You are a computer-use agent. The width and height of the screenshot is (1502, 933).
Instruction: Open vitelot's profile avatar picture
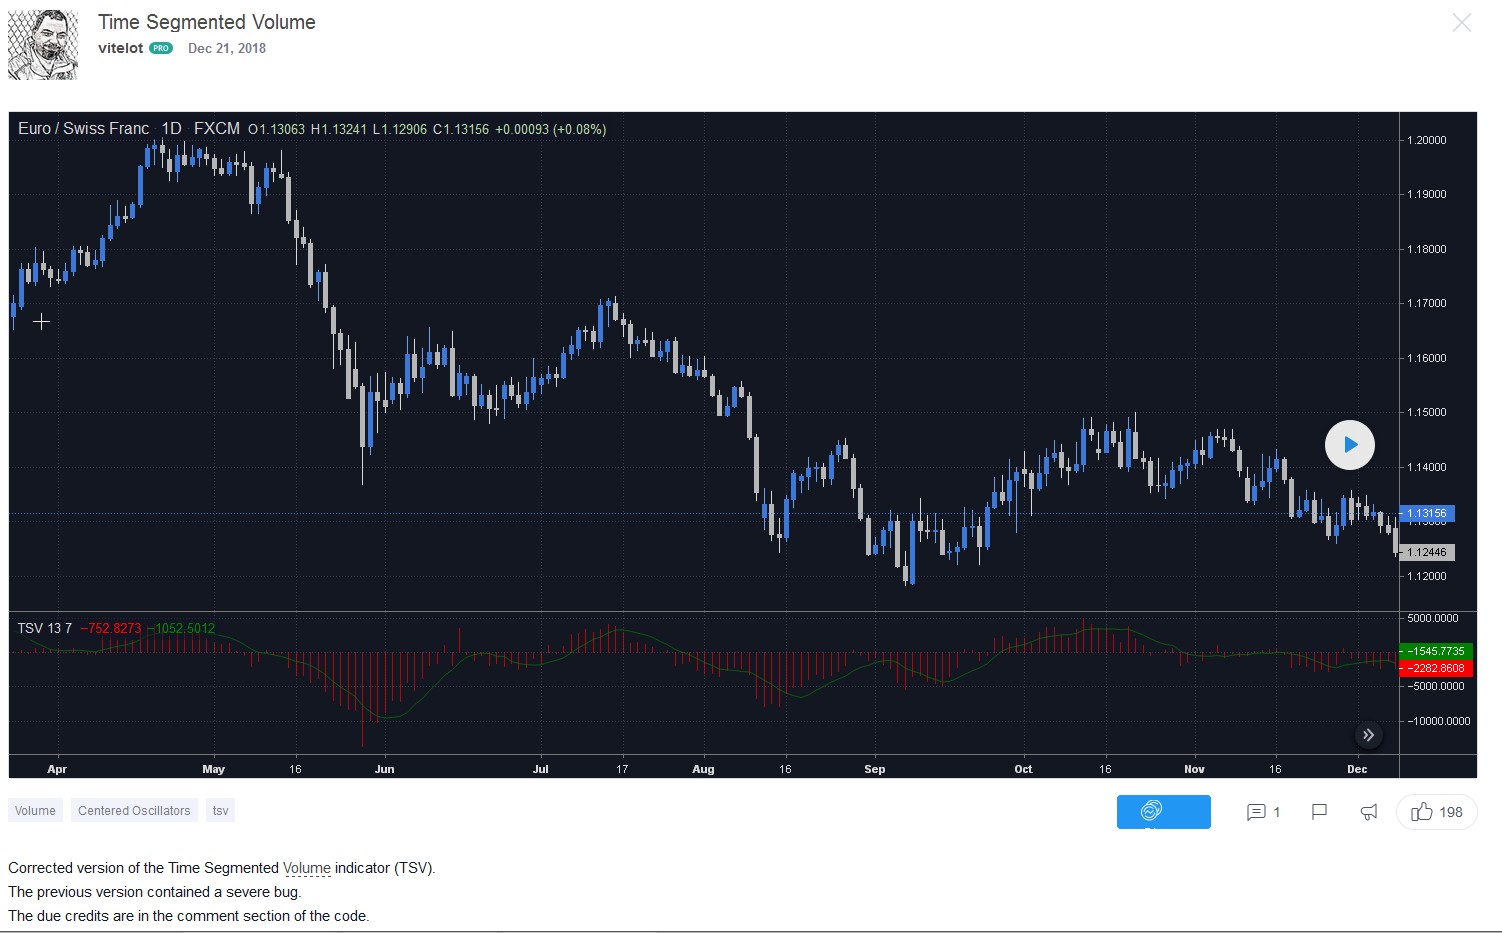(x=43, y=45)
